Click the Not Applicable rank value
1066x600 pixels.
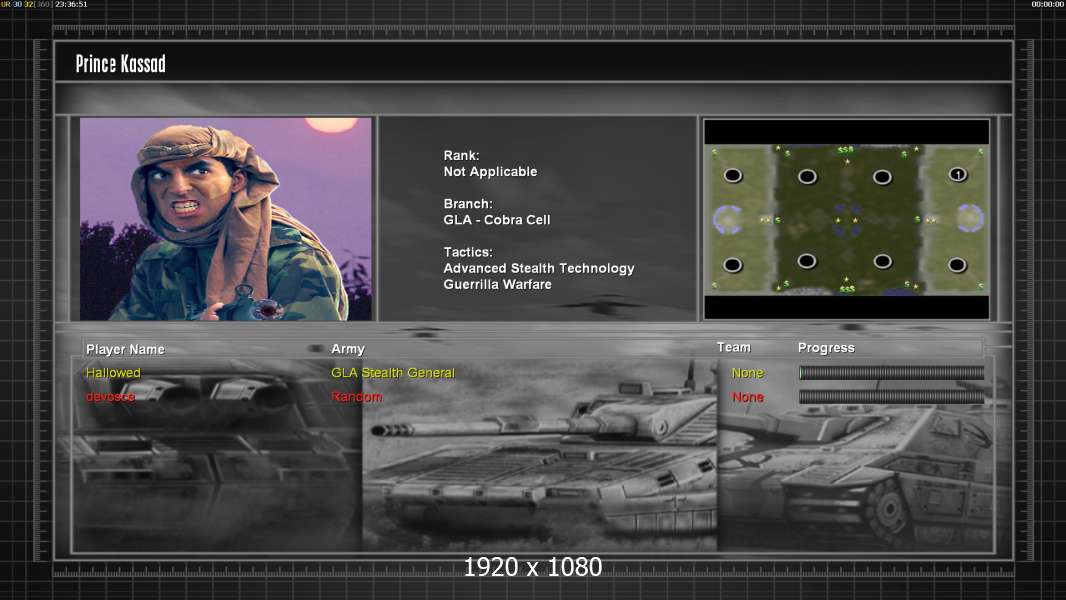[x=490, y=172]
